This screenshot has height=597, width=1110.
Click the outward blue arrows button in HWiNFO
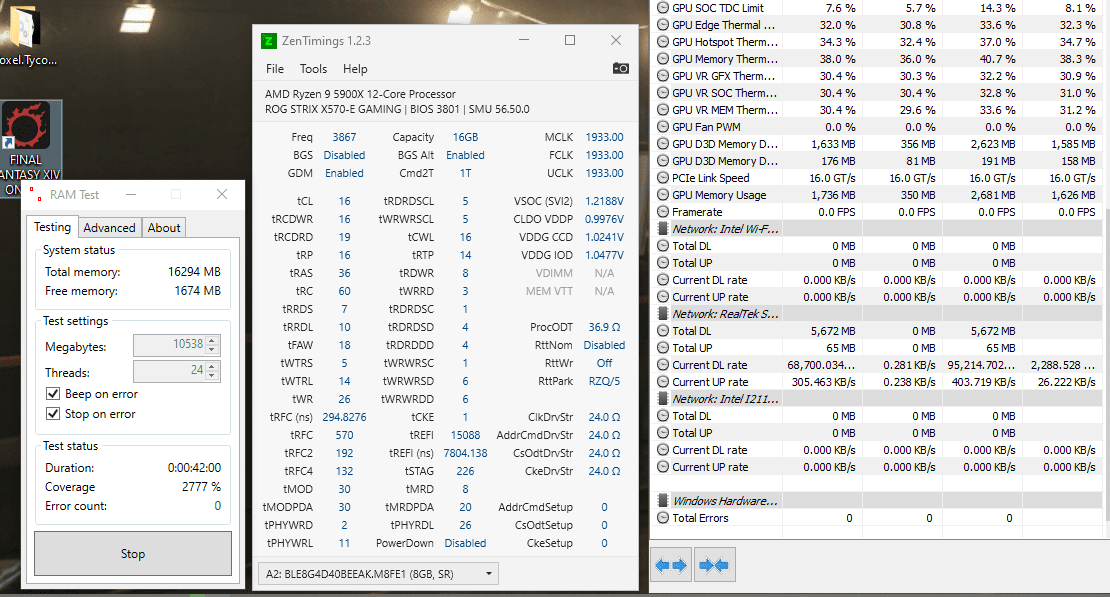tap(671, 564)
